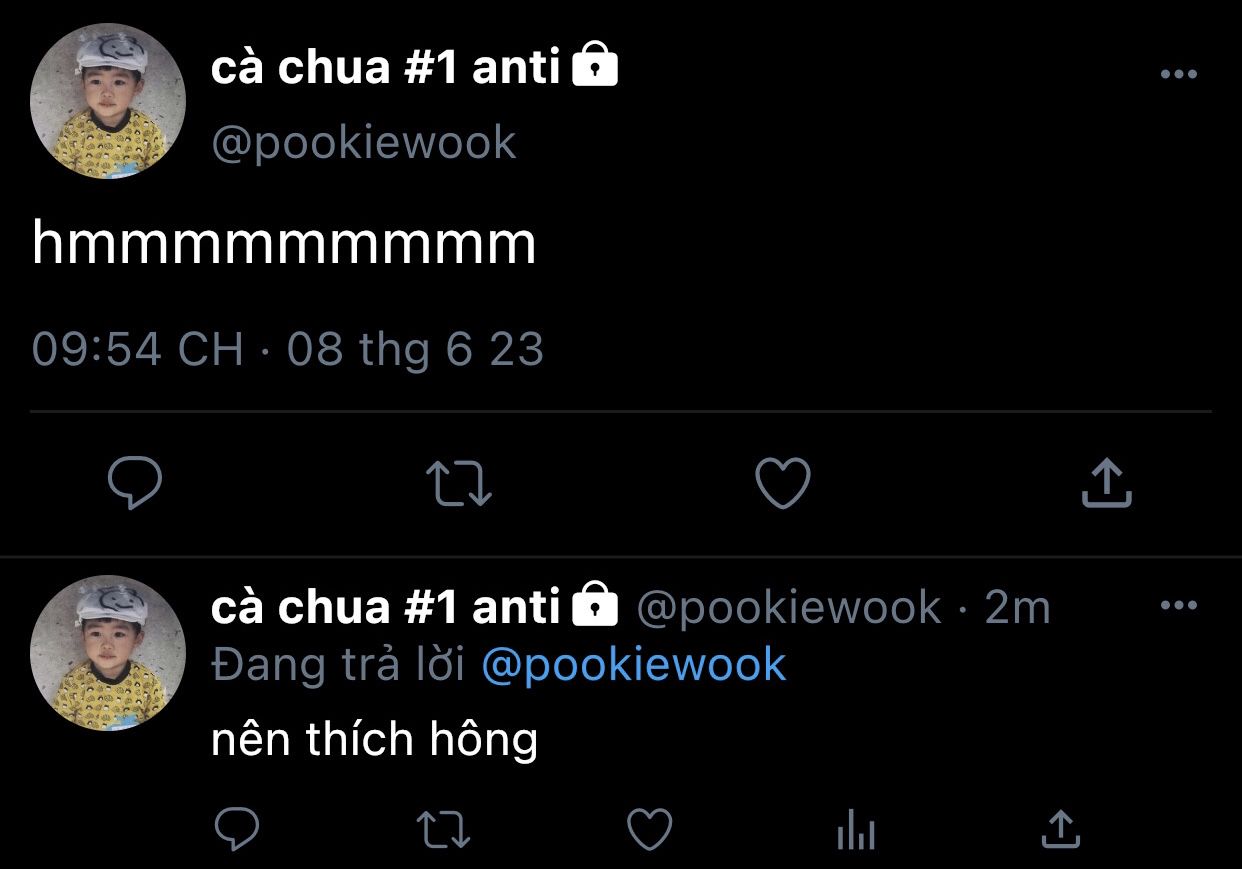
Task: View analytics of the reply tweet
Action: [x=855, y=830]
